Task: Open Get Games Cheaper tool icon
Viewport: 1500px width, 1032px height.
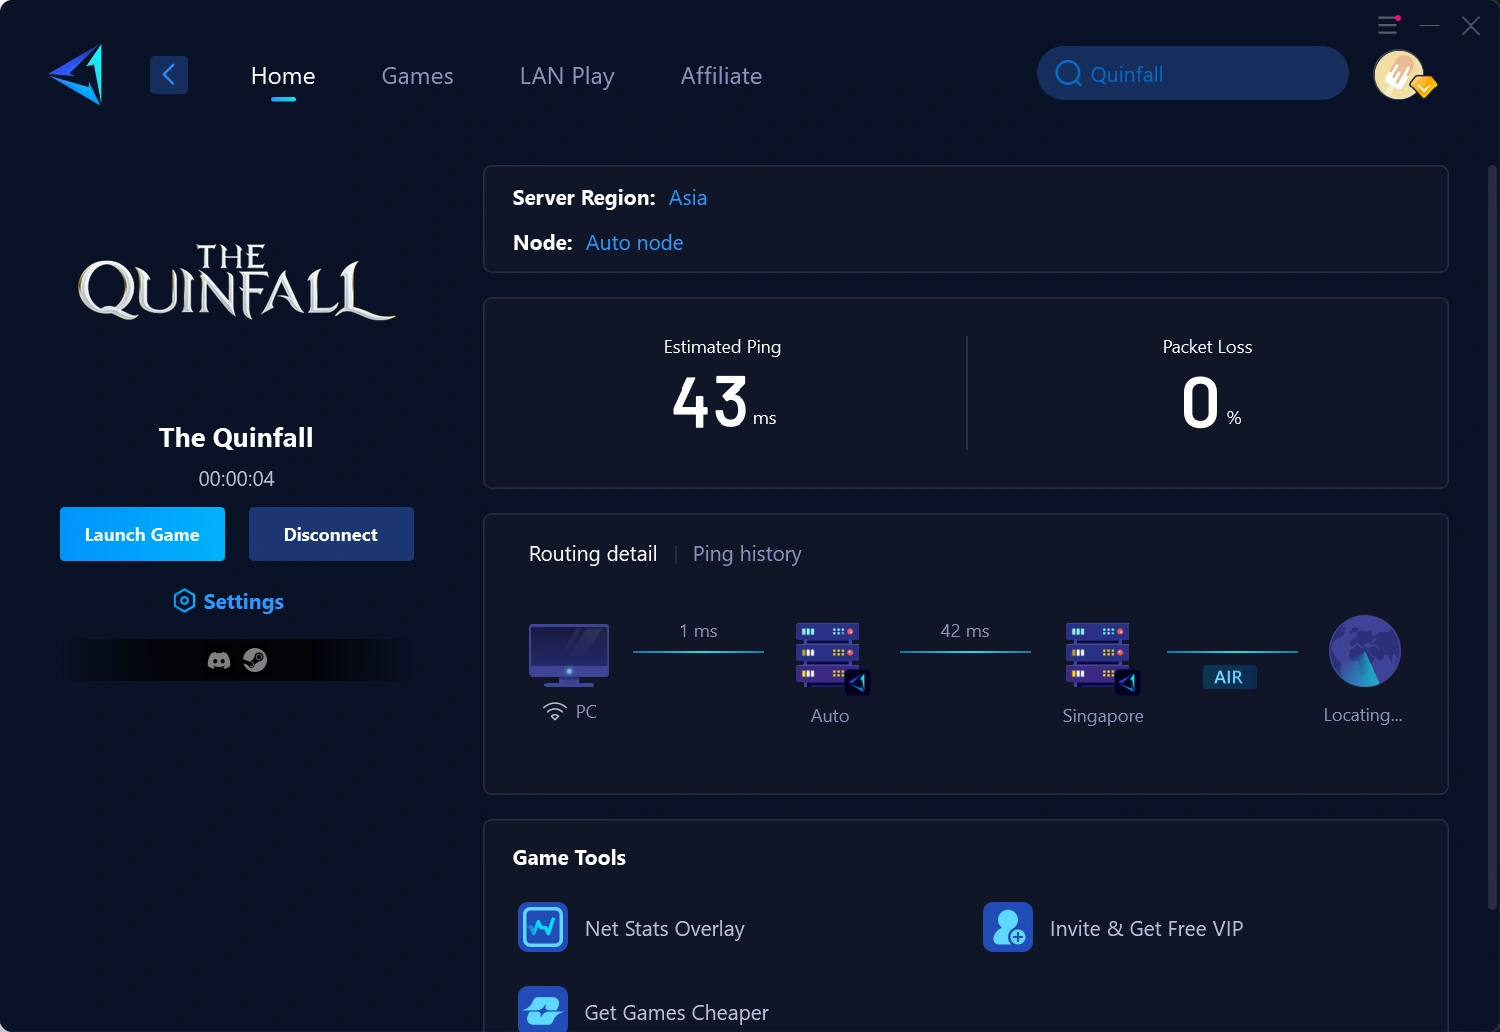Action: pos(543,1009)
